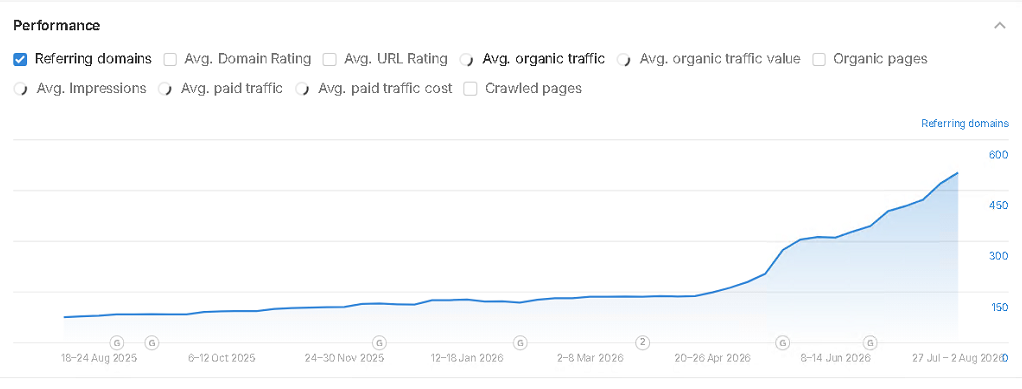Click the Referring domains axis label
The image size is (1022, 389).
965,123
